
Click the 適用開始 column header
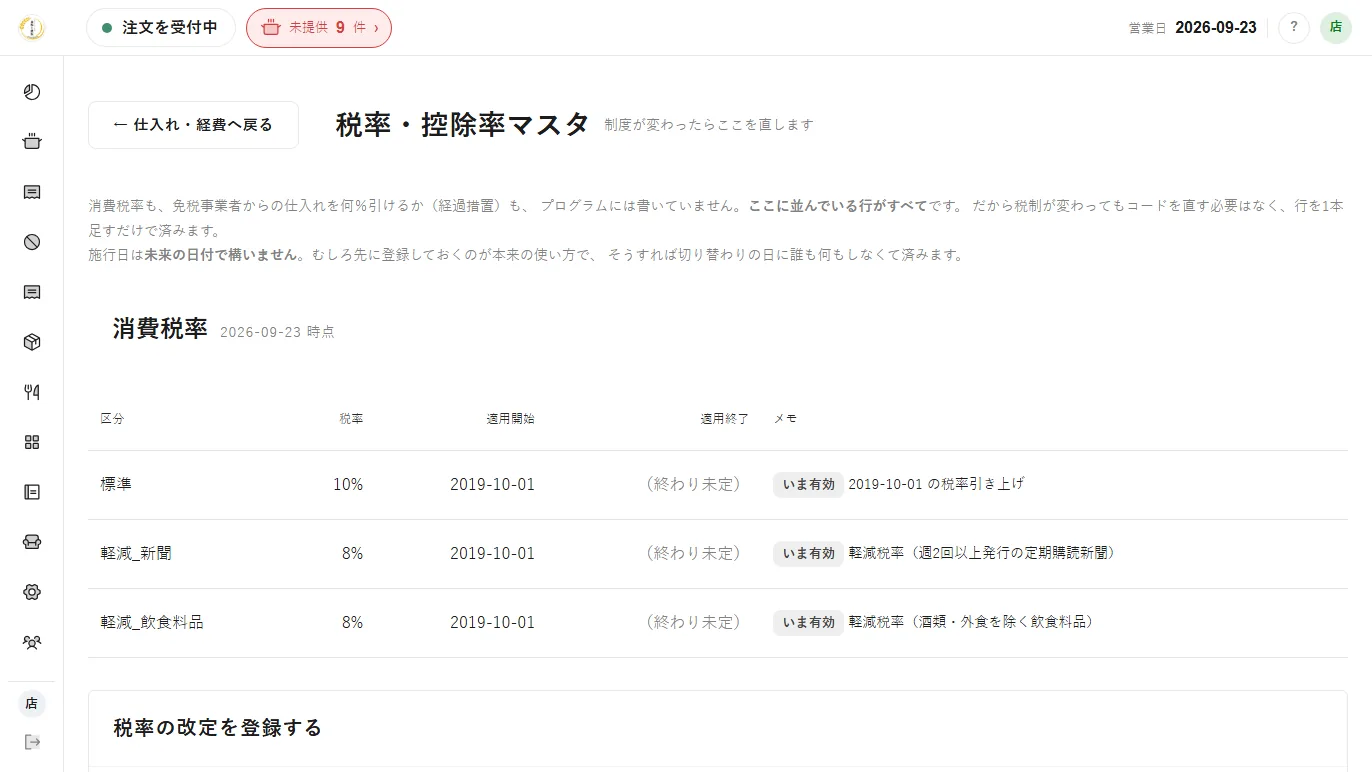click(511, 418)
